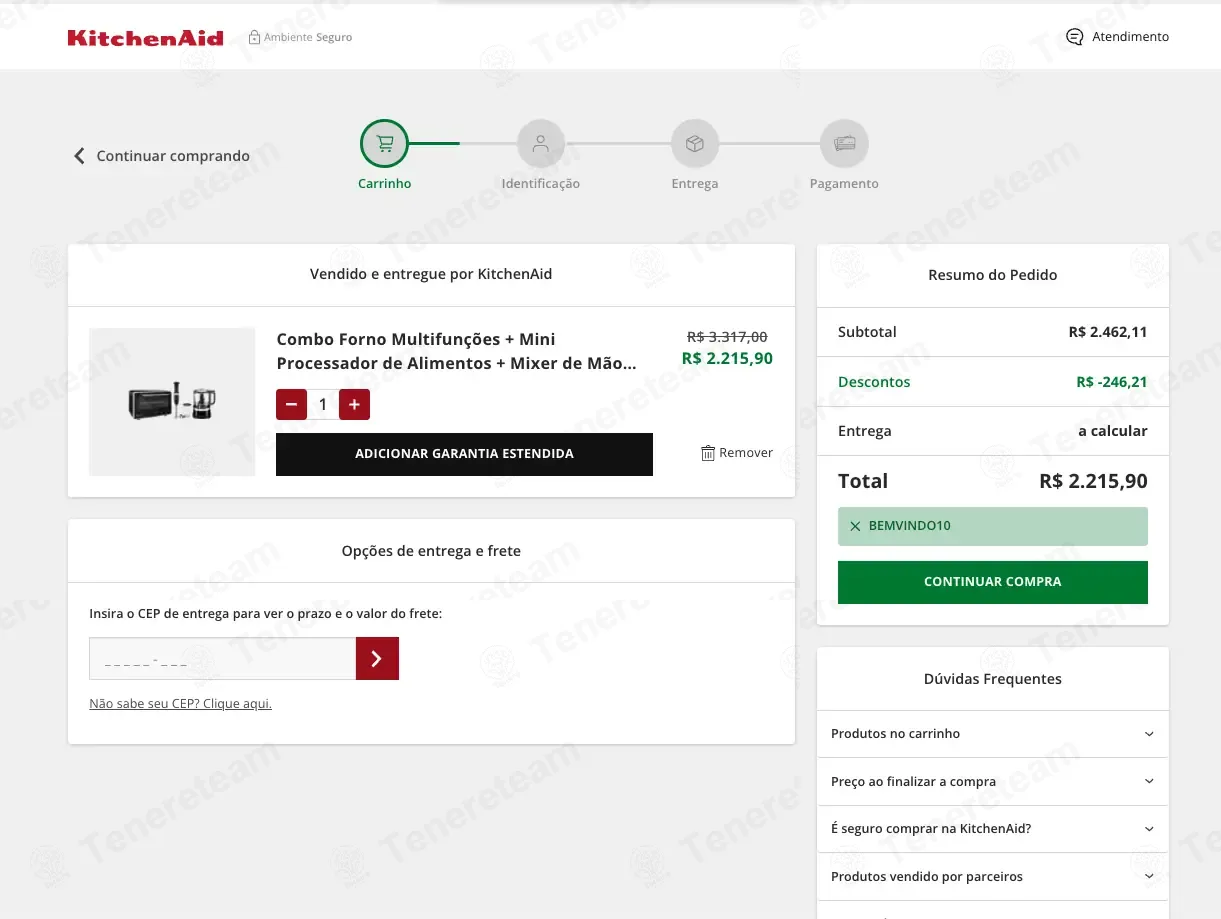Click Continuar comprando link
The image size is (1221, 919).
[x=173, y=156]
